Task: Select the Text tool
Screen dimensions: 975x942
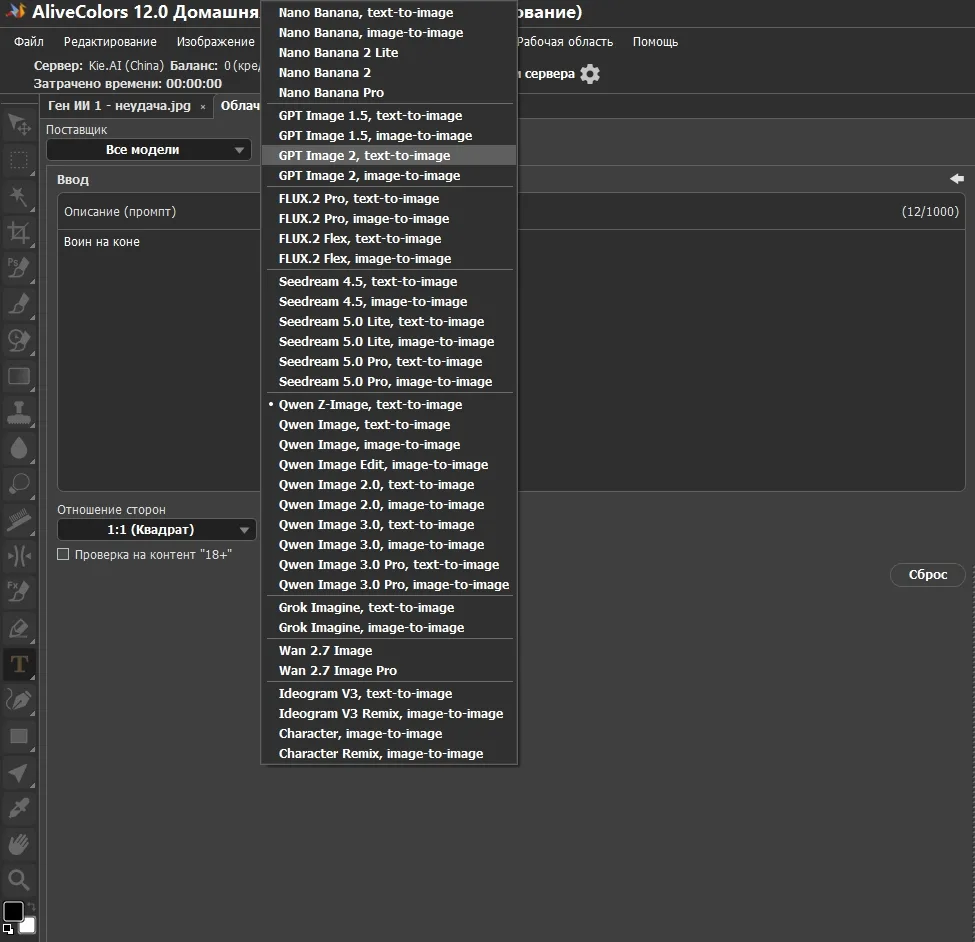Action: pyautogui.click(x=19, y=664)
